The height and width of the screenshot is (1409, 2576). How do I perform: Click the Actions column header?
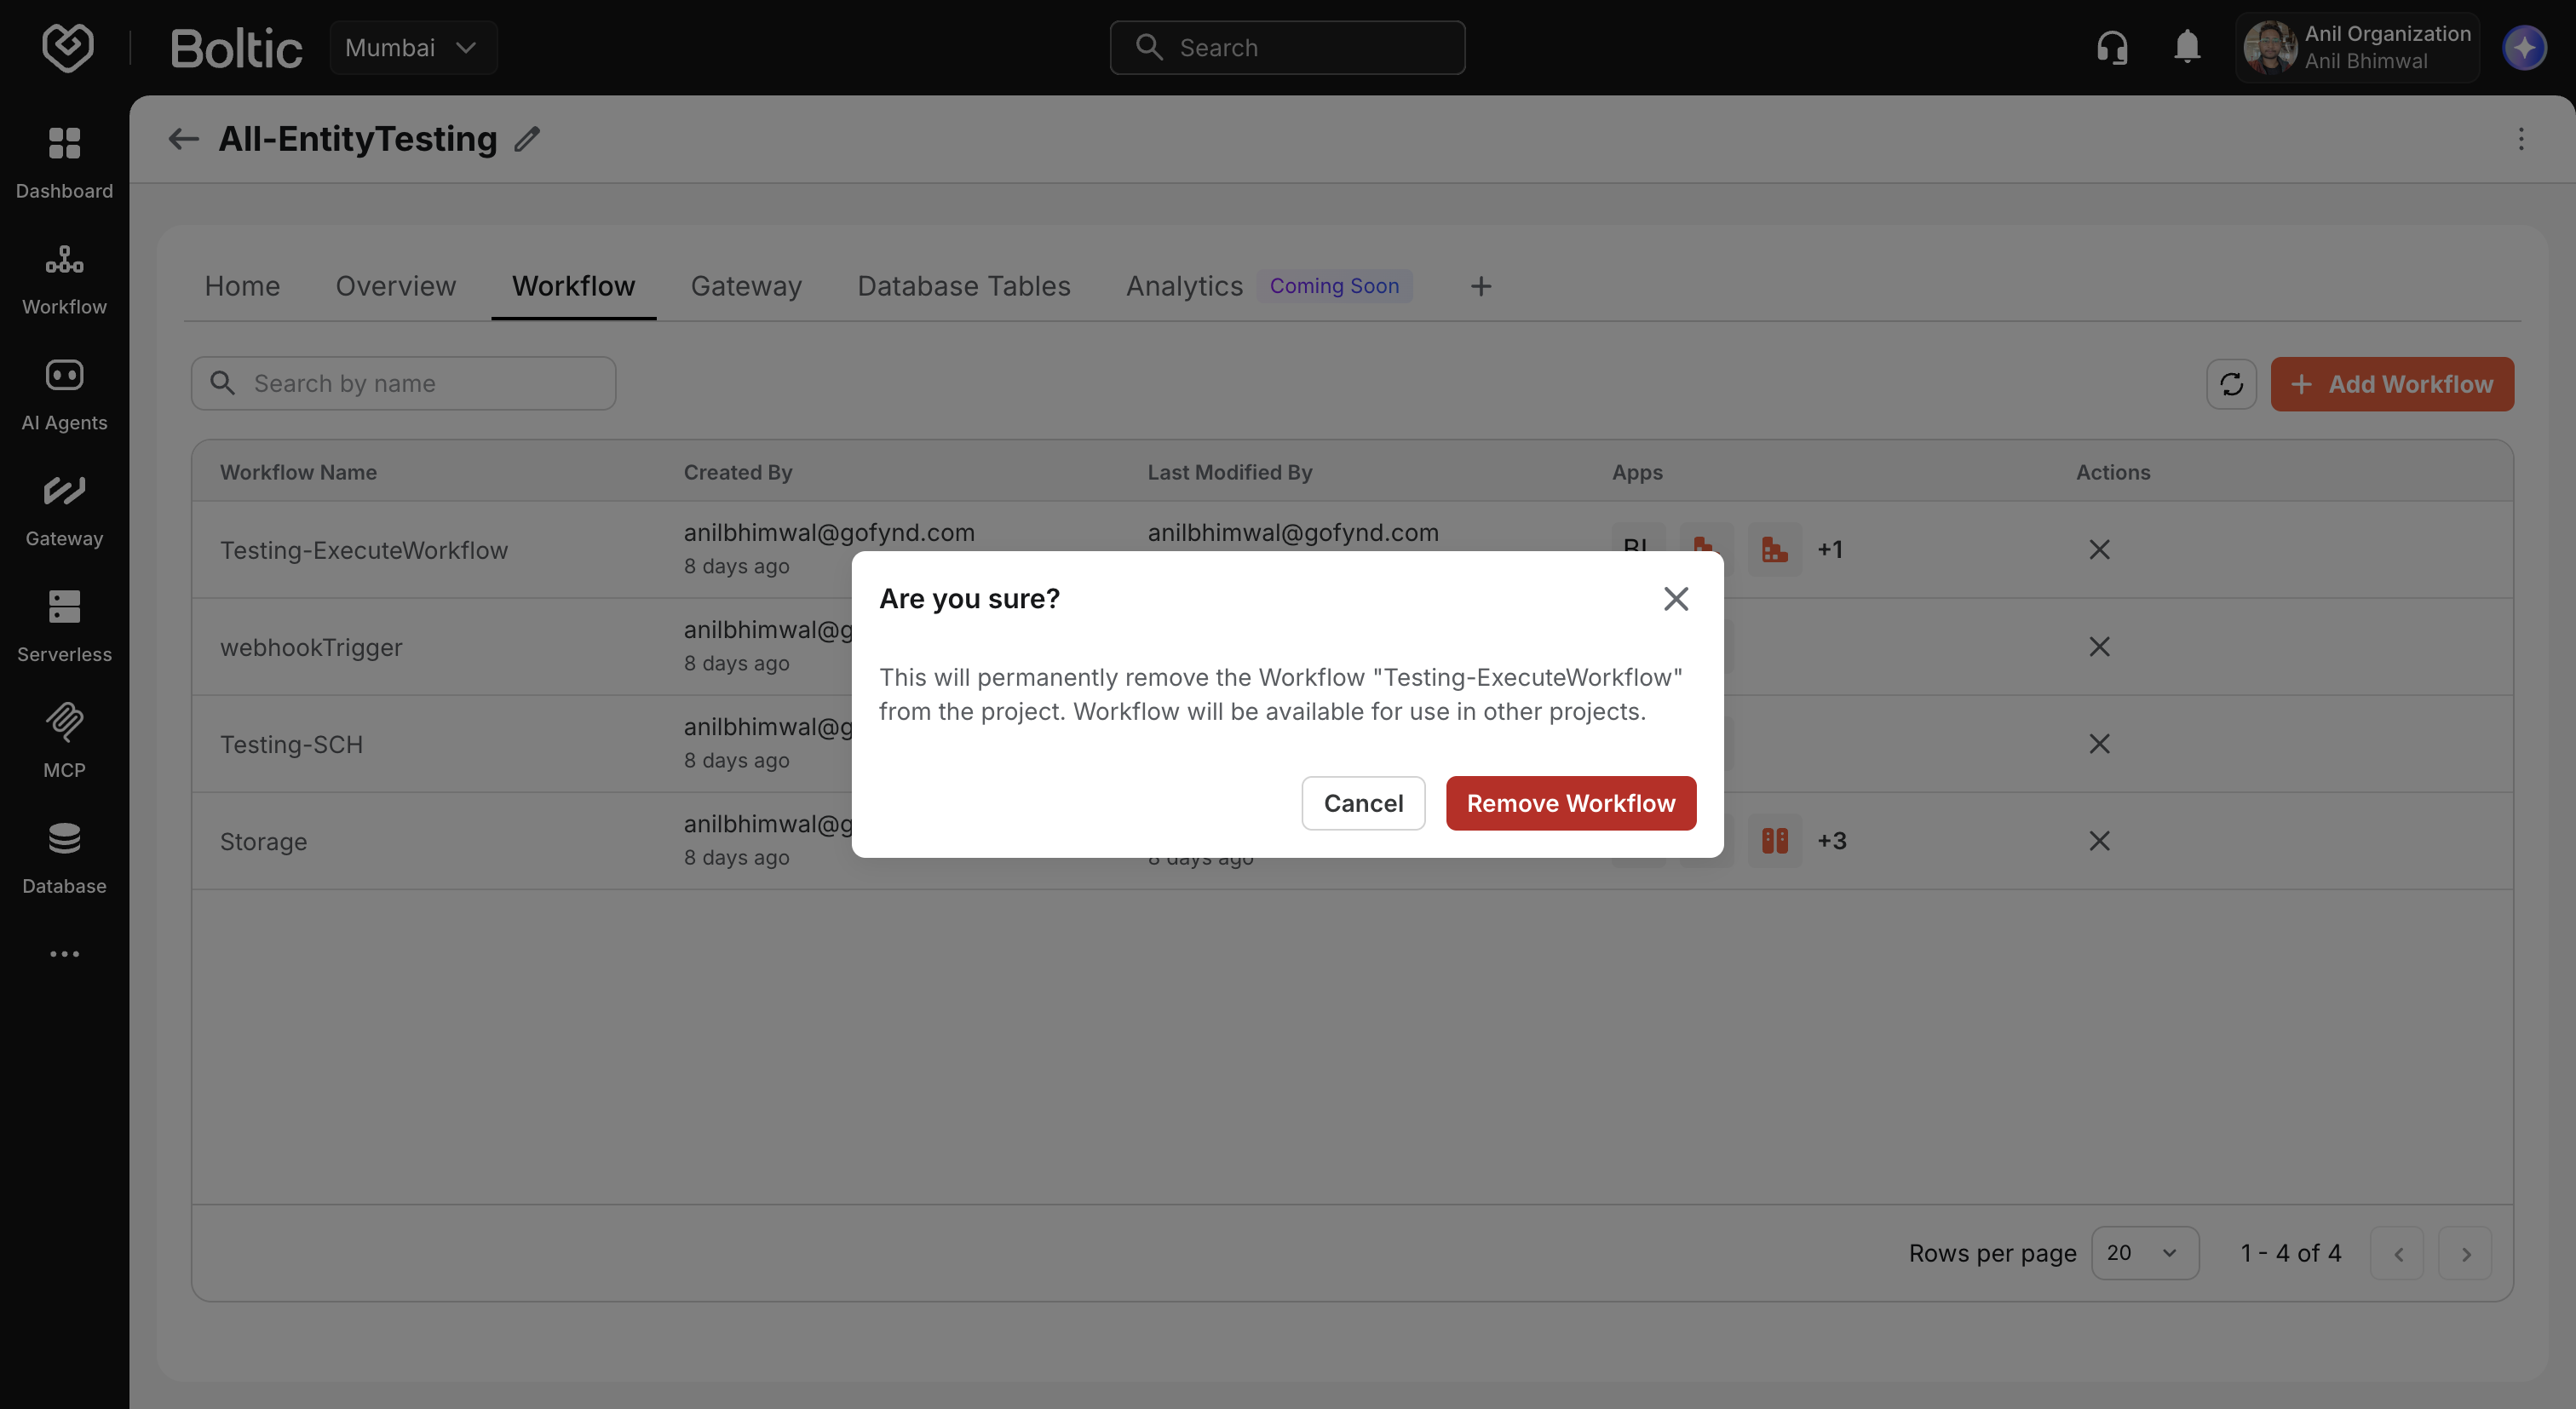point(2113,472)
